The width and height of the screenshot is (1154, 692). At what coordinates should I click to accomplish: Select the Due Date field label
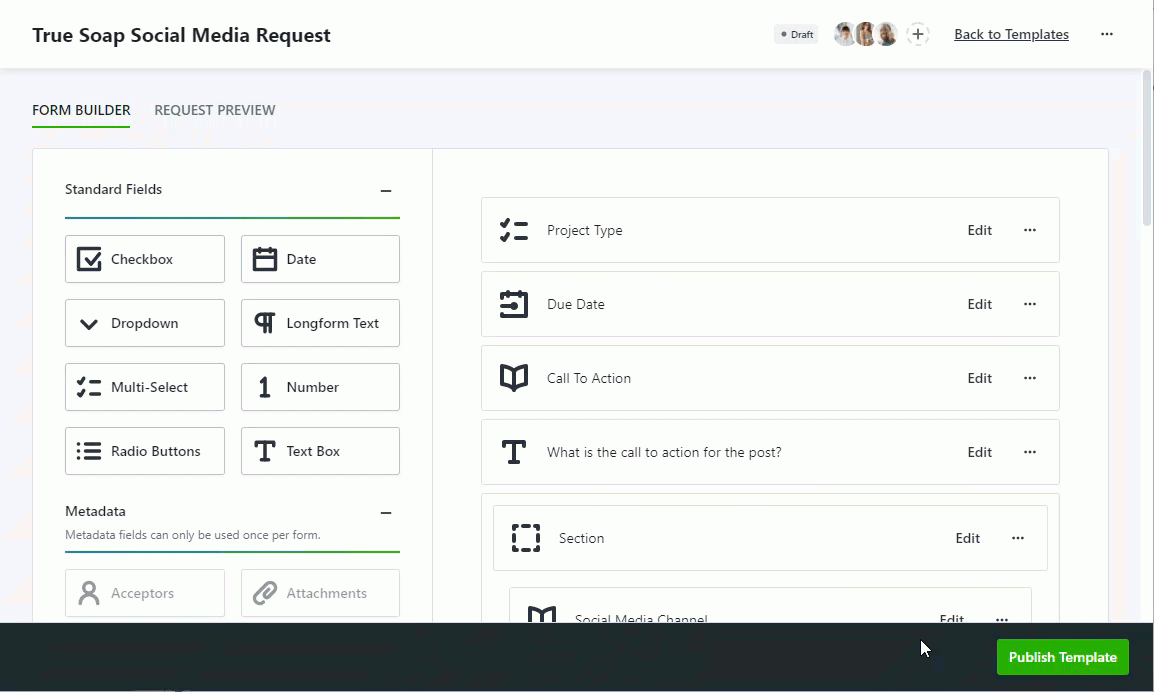[x=576, y=304]
